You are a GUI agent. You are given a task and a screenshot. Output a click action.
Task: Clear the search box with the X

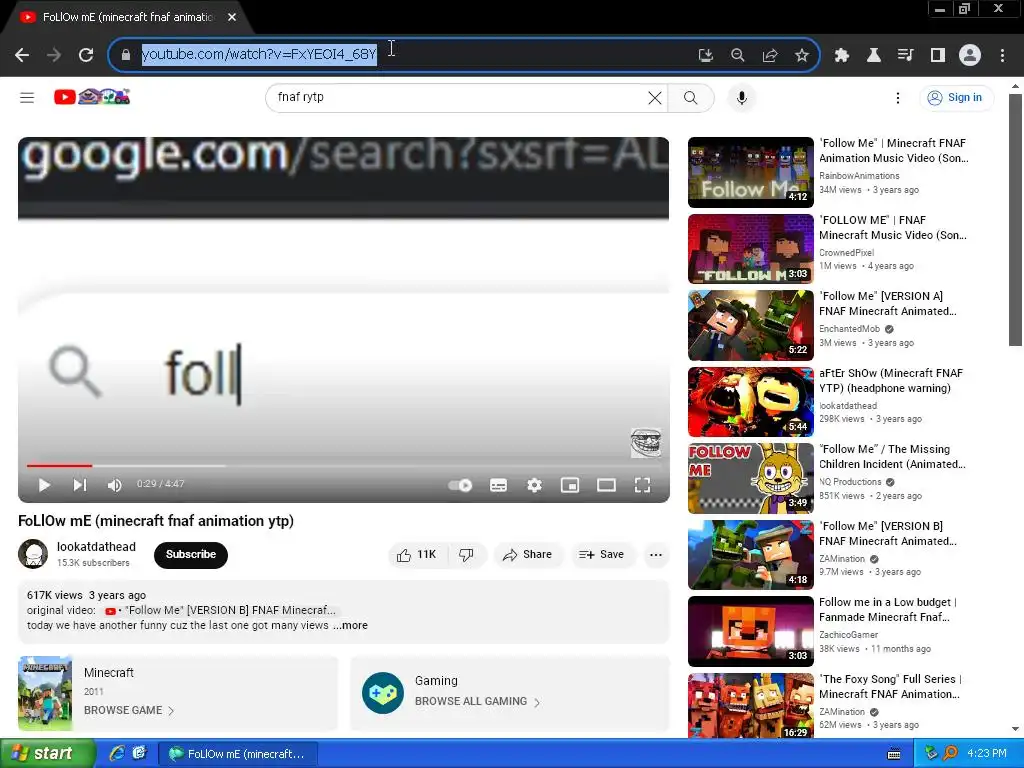654,98
